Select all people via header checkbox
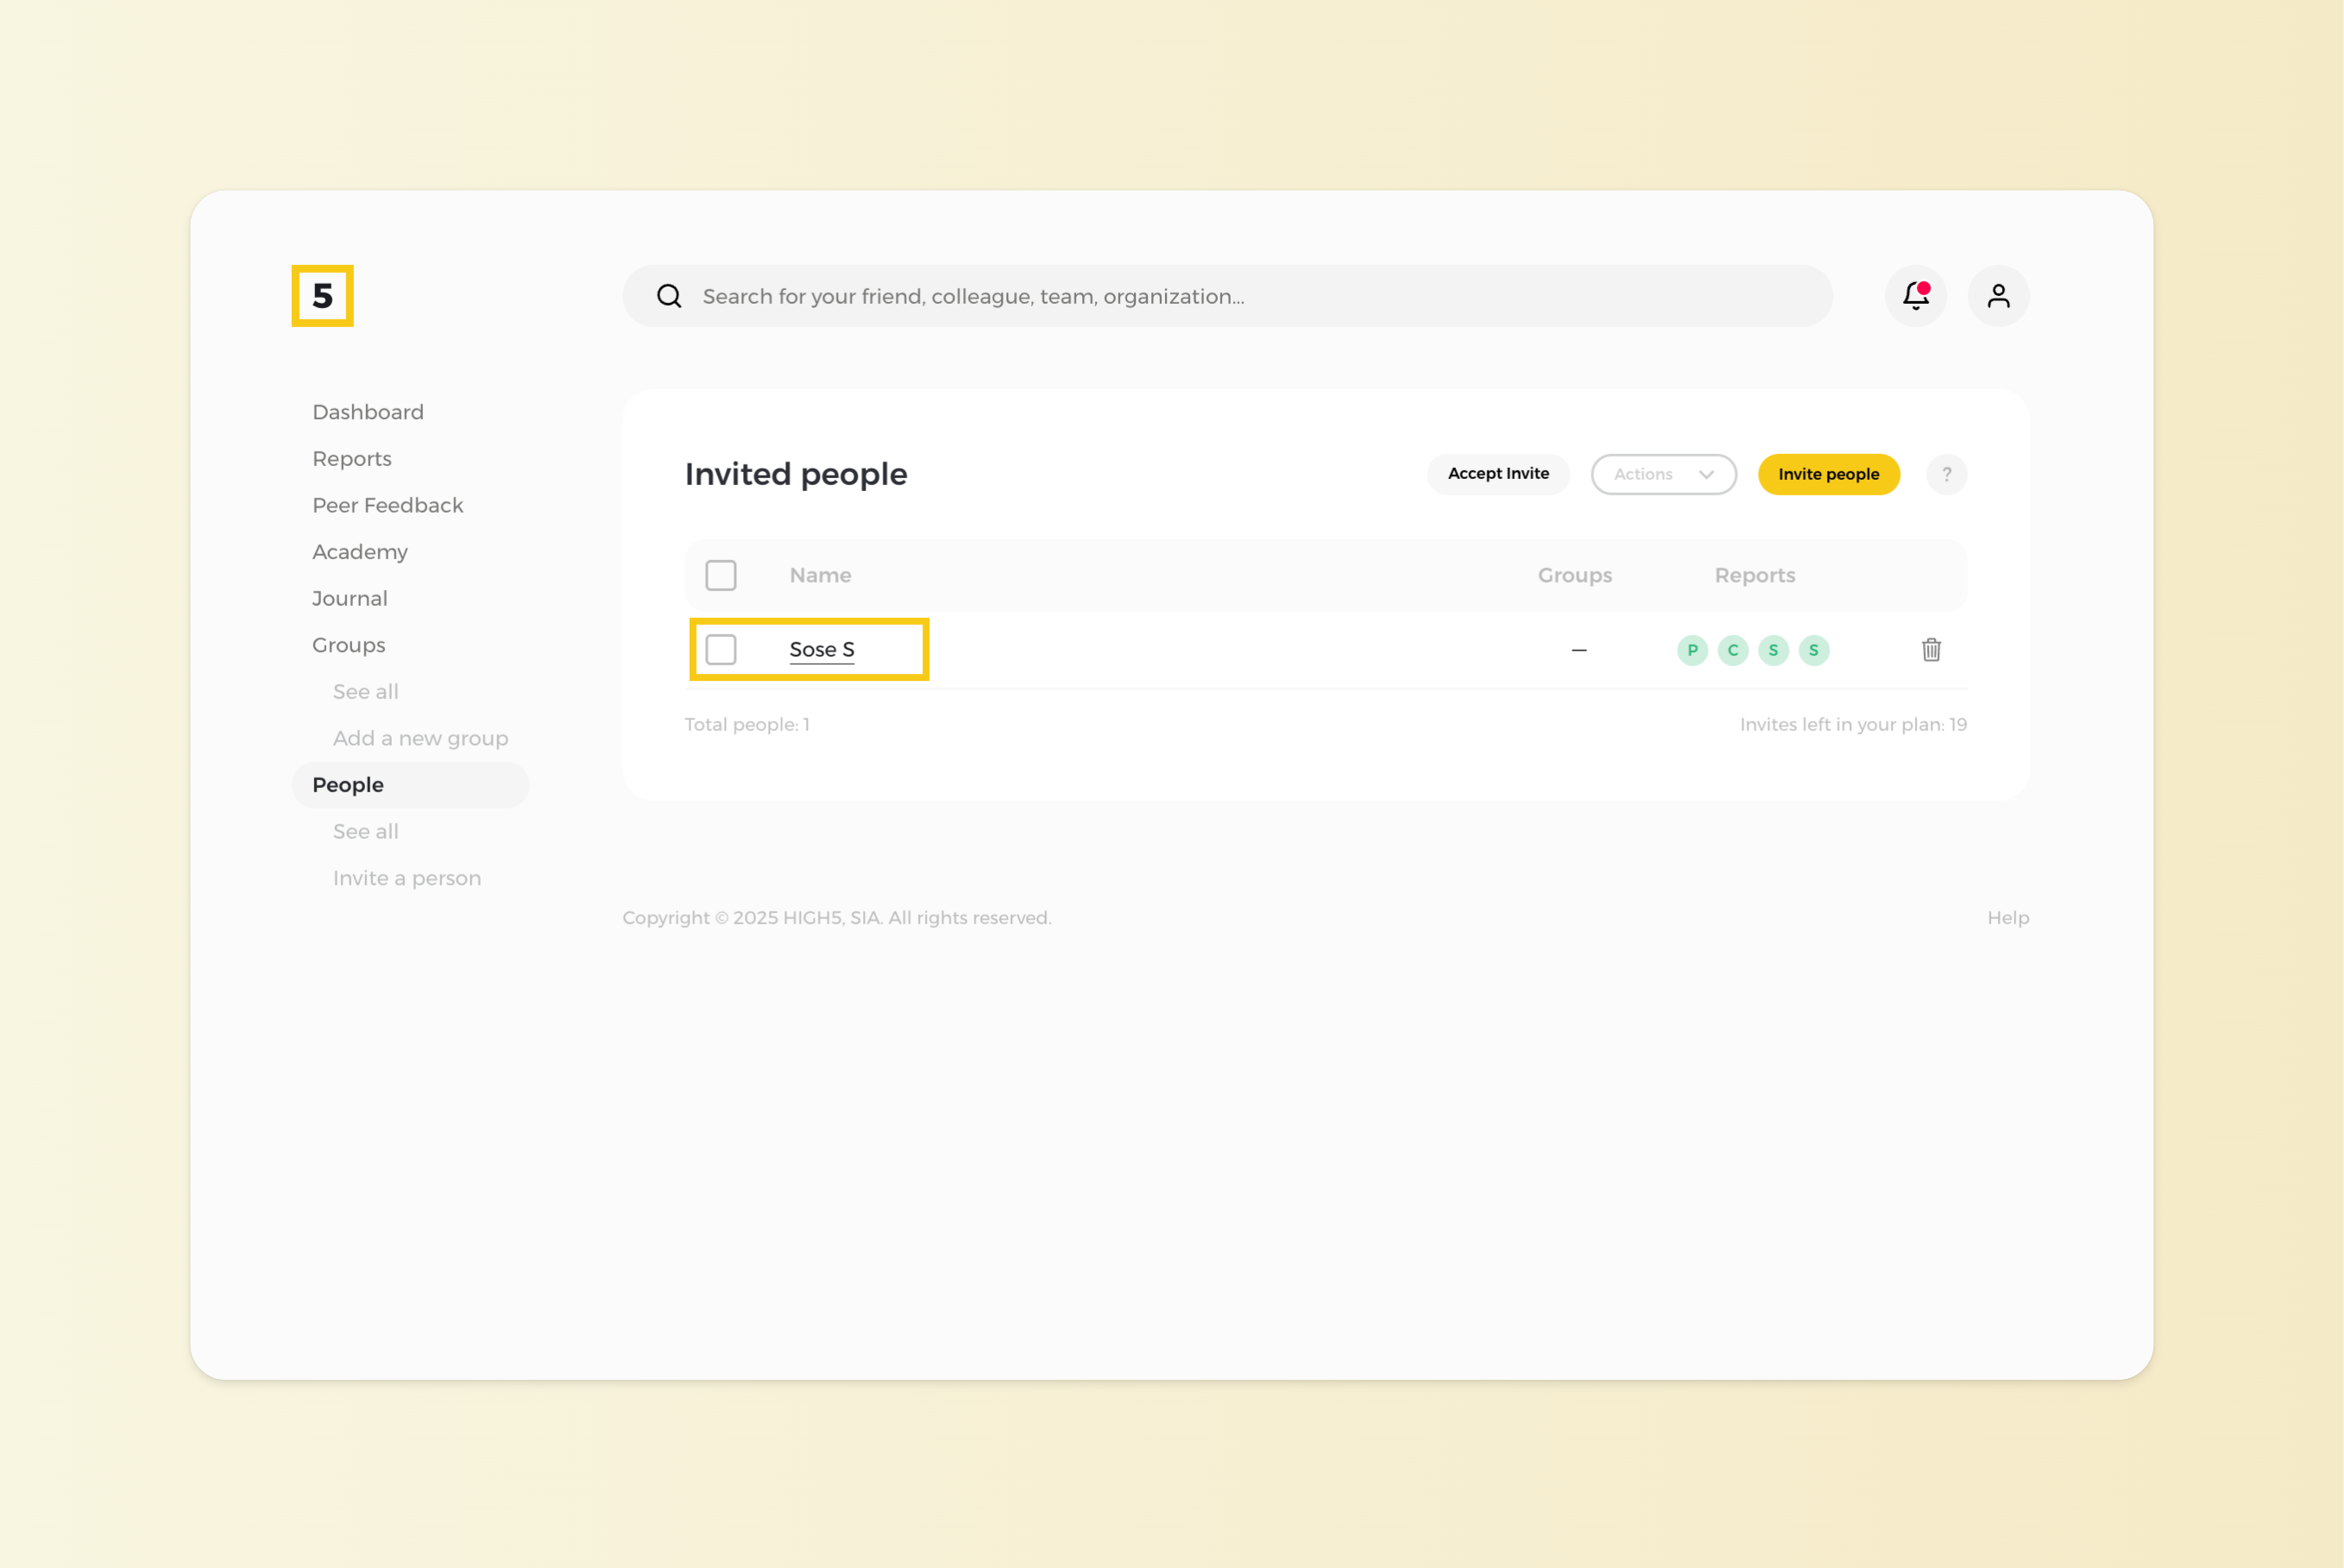The width and height of the screenshot is (2344, 1568). [x=721, y=575]
